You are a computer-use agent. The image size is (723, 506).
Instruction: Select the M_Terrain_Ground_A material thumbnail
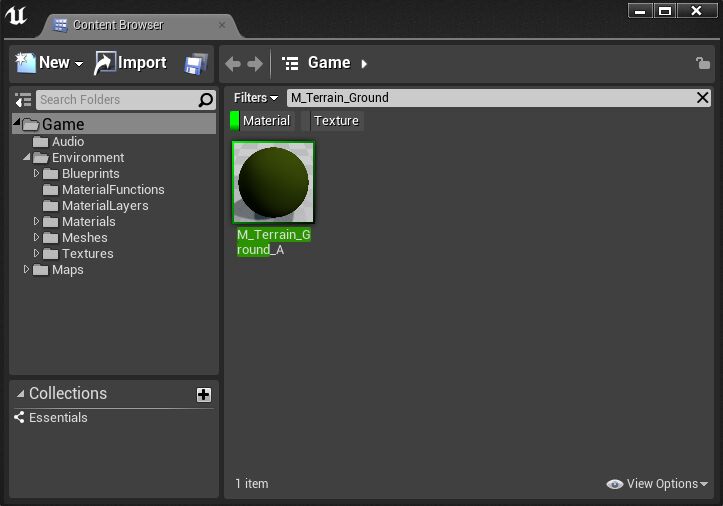[x=273, y=182]
